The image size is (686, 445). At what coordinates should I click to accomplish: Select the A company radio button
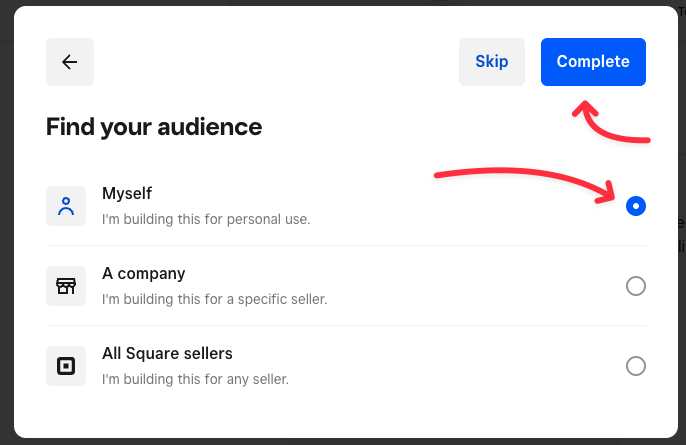635,286
